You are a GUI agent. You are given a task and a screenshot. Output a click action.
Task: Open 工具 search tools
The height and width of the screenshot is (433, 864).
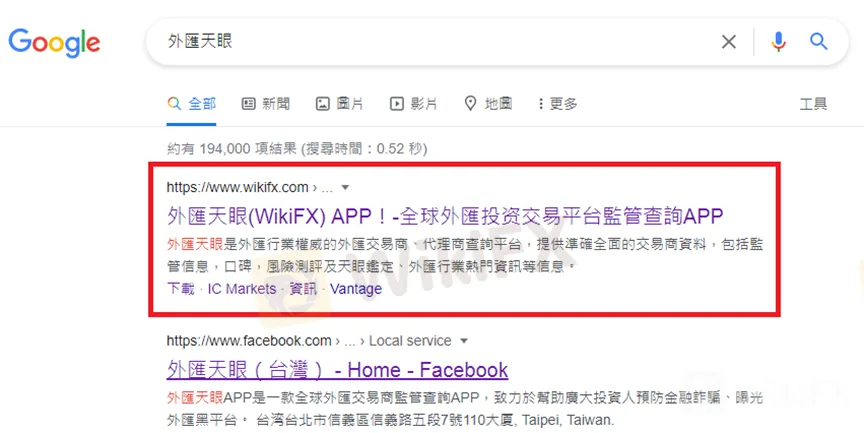pyautogui.click(x=813, y=104)
